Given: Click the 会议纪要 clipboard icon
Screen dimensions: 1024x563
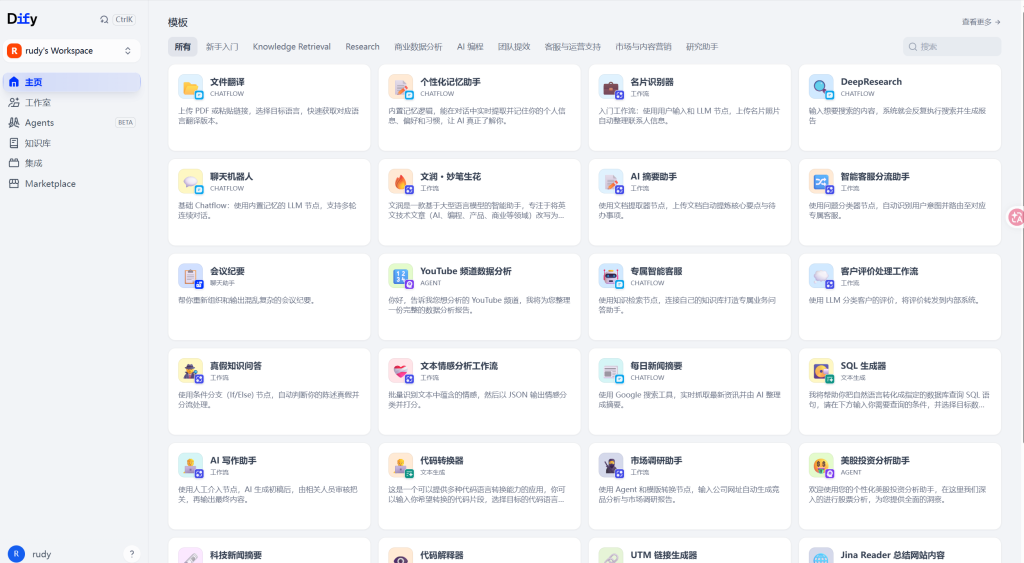Looking at the screenshot, I should click(191, 276).
